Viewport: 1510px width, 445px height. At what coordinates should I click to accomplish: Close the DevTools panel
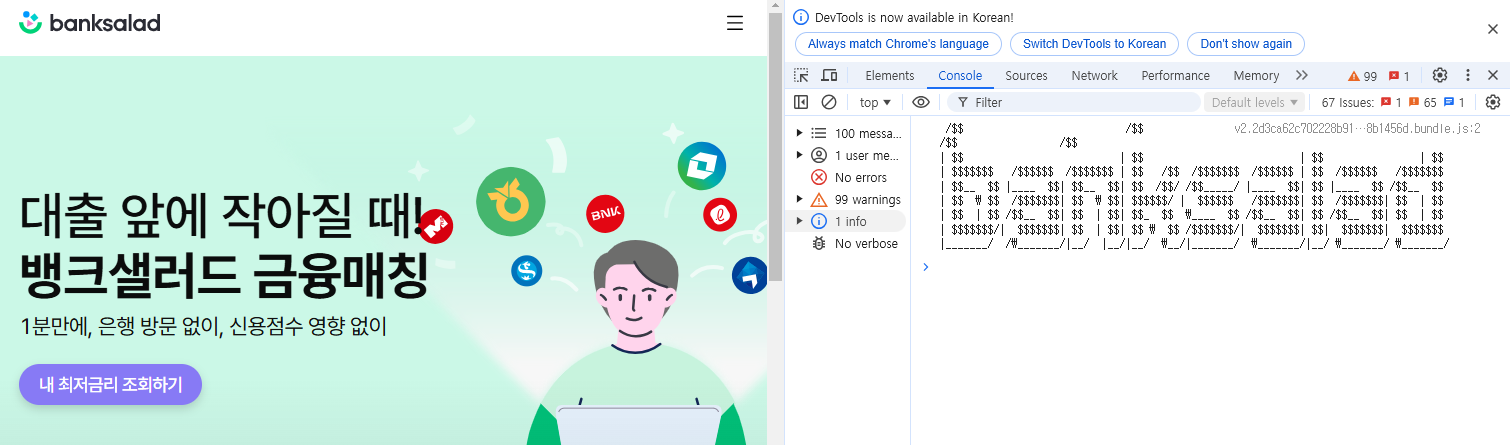pos(1493,76)
